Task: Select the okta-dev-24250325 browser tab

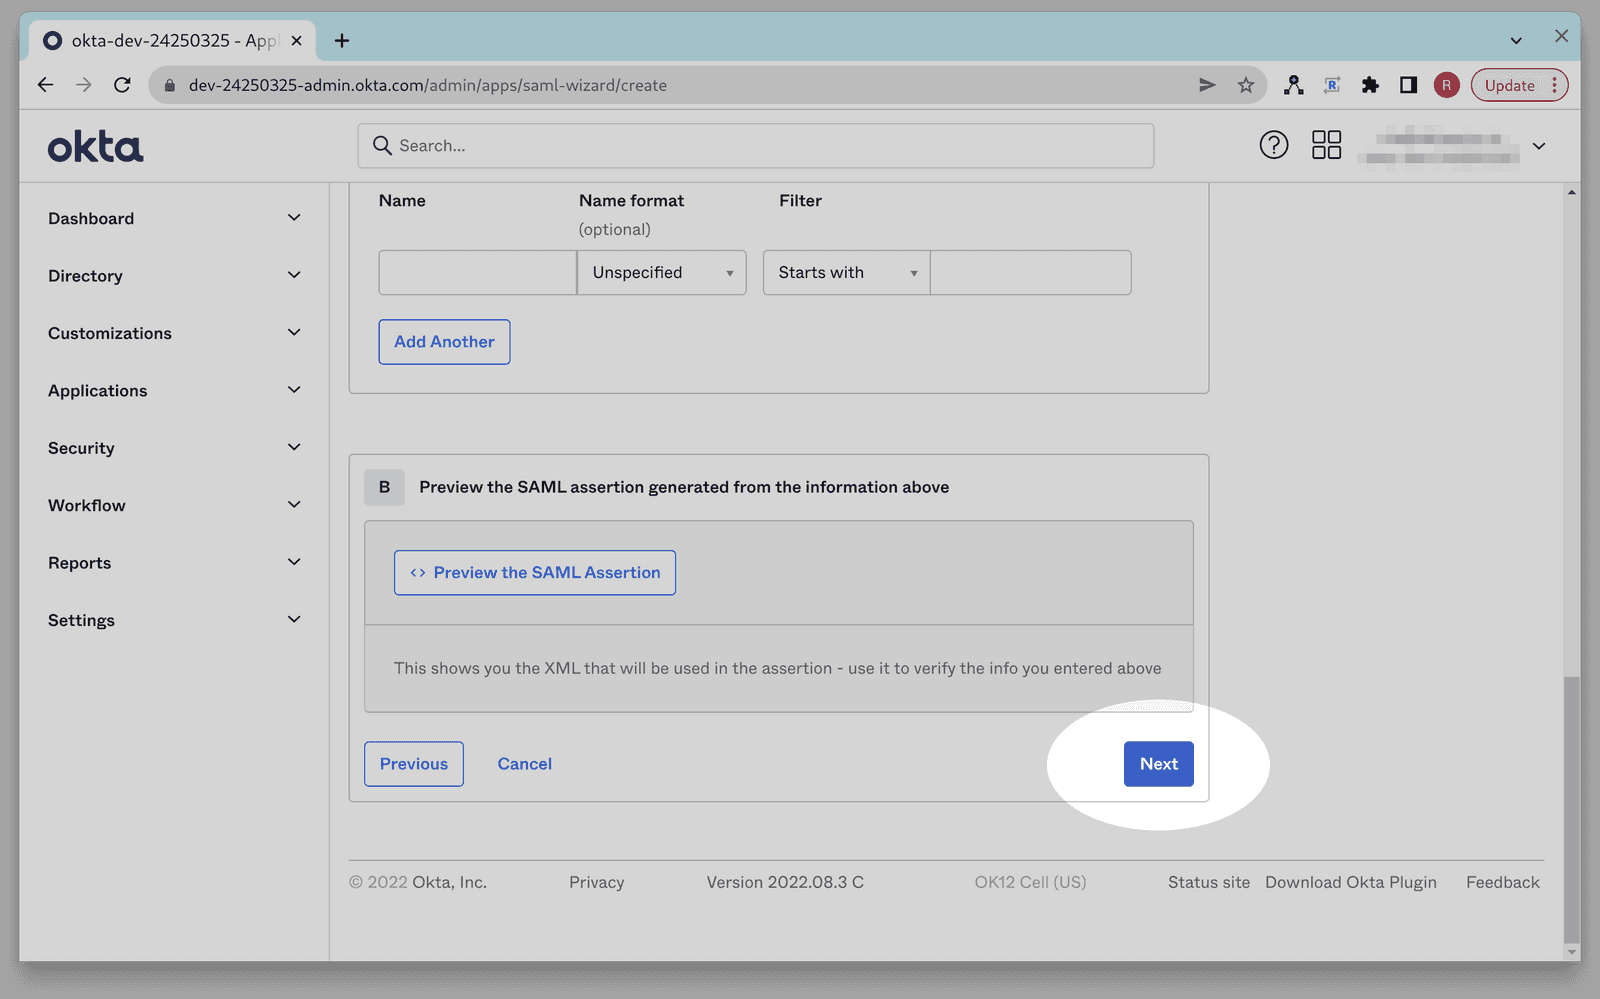Action: (172, 40)
